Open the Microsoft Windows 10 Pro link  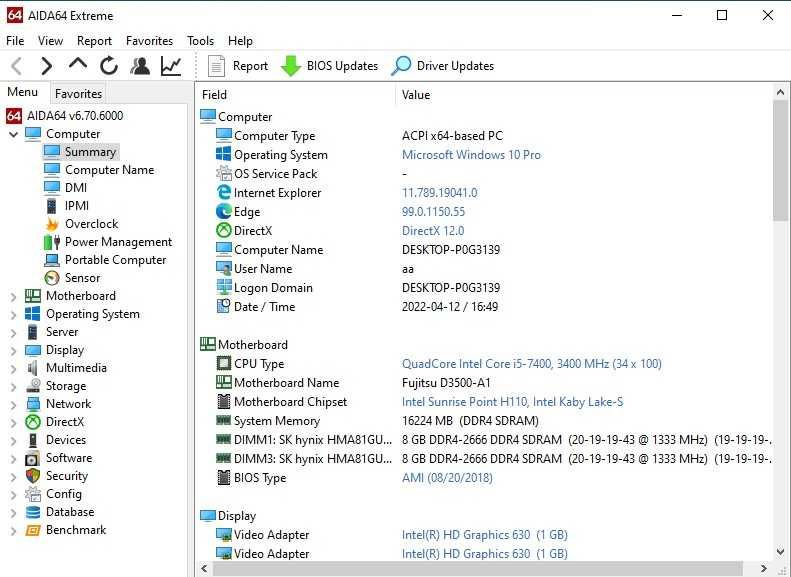[471, 155]
